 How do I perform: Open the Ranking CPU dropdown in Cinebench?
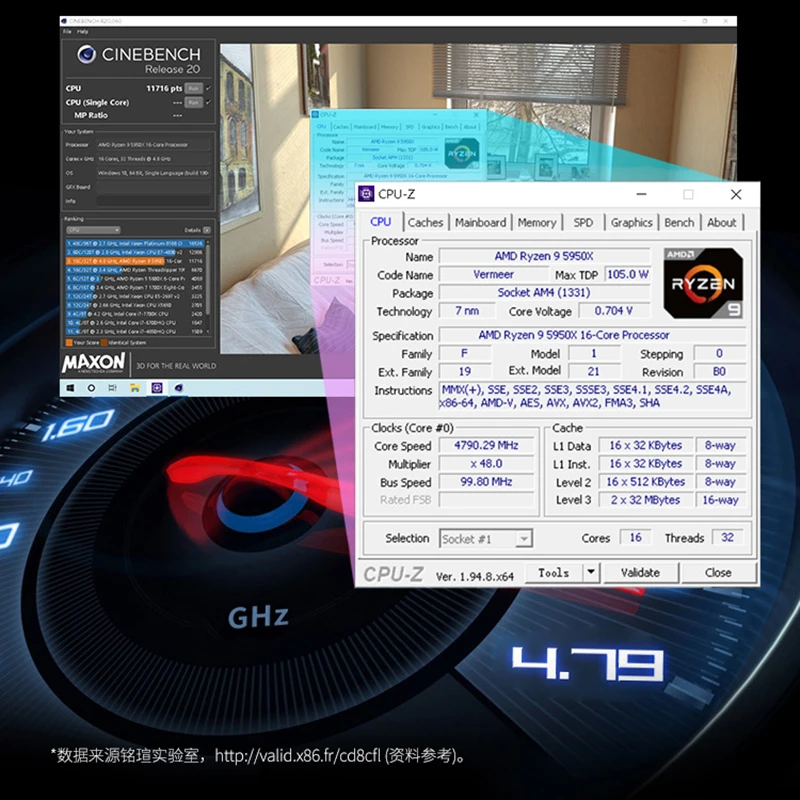(x=93, y=230)
